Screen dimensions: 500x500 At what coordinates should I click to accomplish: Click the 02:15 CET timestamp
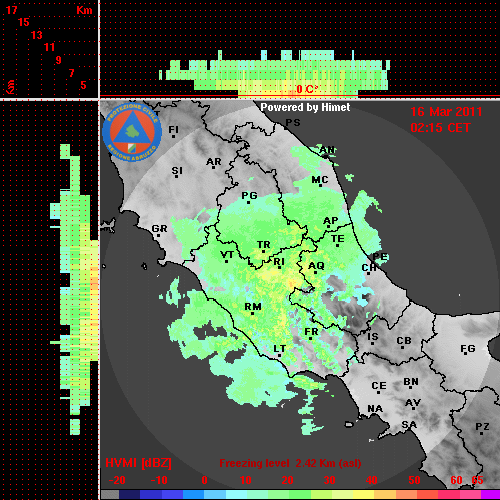point(440,128)
